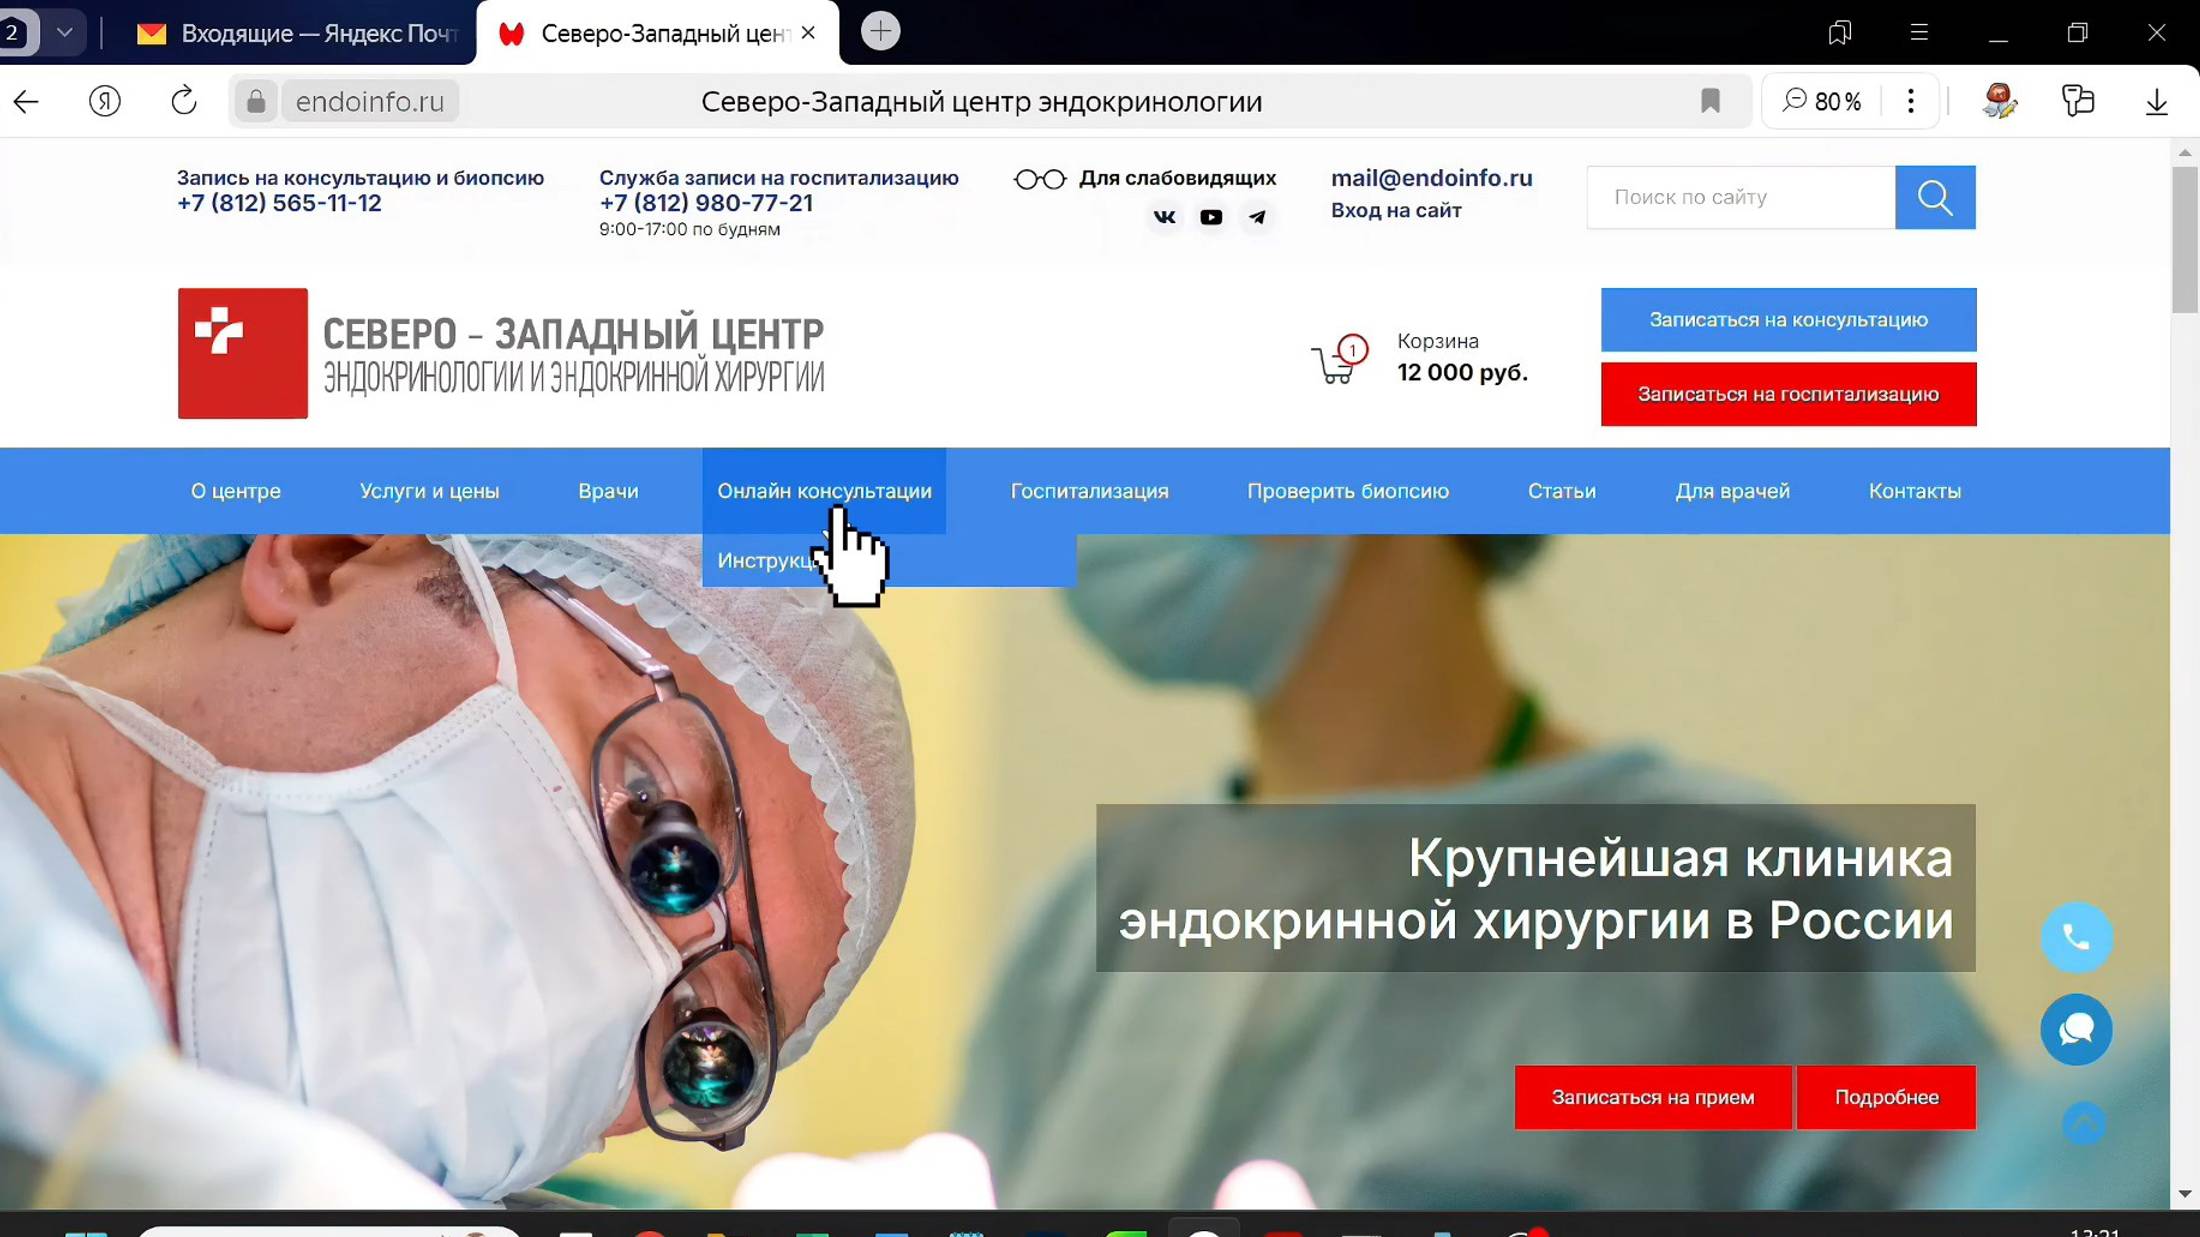
Task: Click the site search magnifier icon
Action: (1935, 197)
